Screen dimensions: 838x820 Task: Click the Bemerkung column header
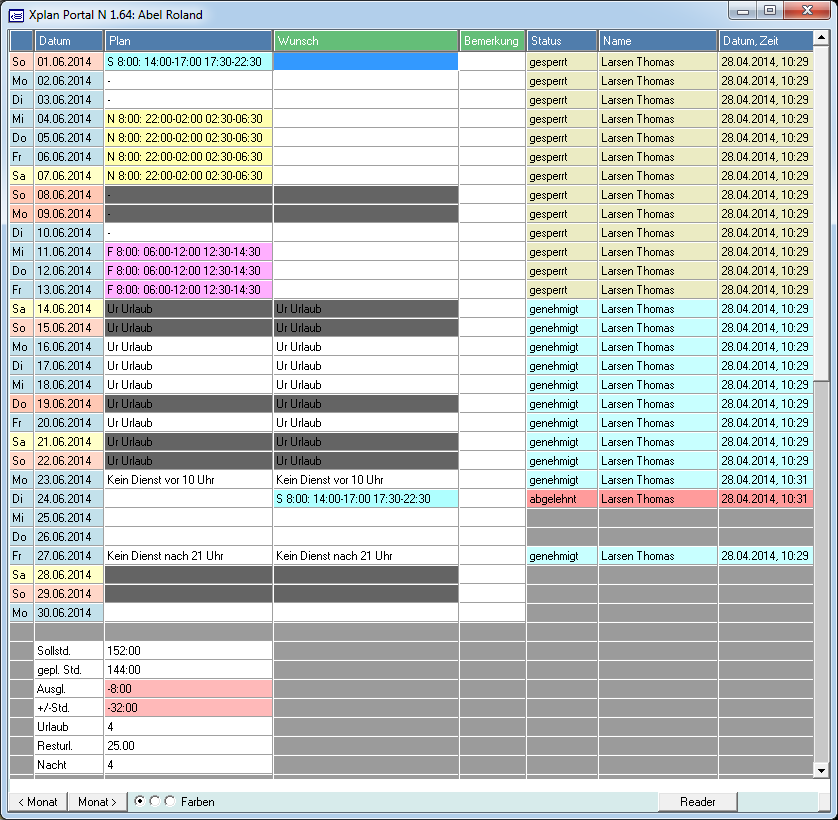click(x=491, y=41)
